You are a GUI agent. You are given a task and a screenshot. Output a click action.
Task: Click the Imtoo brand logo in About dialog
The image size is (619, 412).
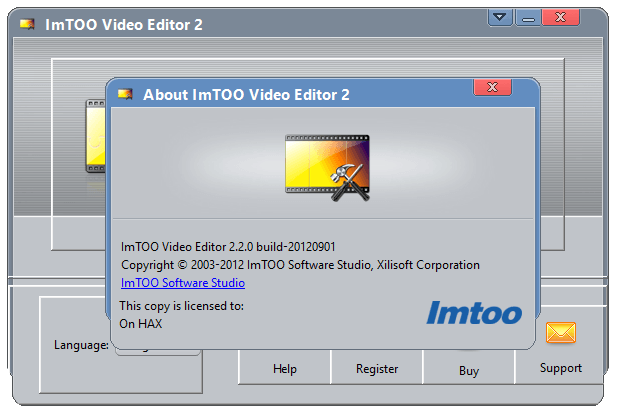(x=474, y=313)
